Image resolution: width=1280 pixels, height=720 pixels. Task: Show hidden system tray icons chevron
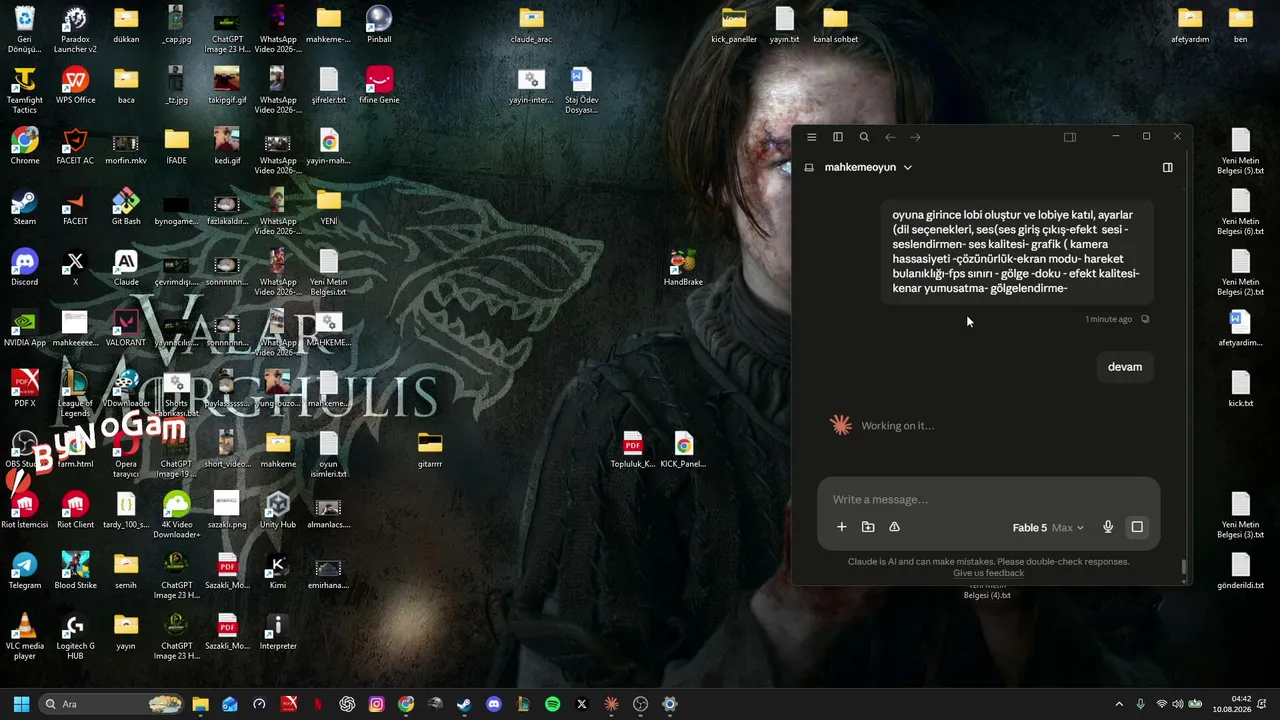tap(1119, 704)
